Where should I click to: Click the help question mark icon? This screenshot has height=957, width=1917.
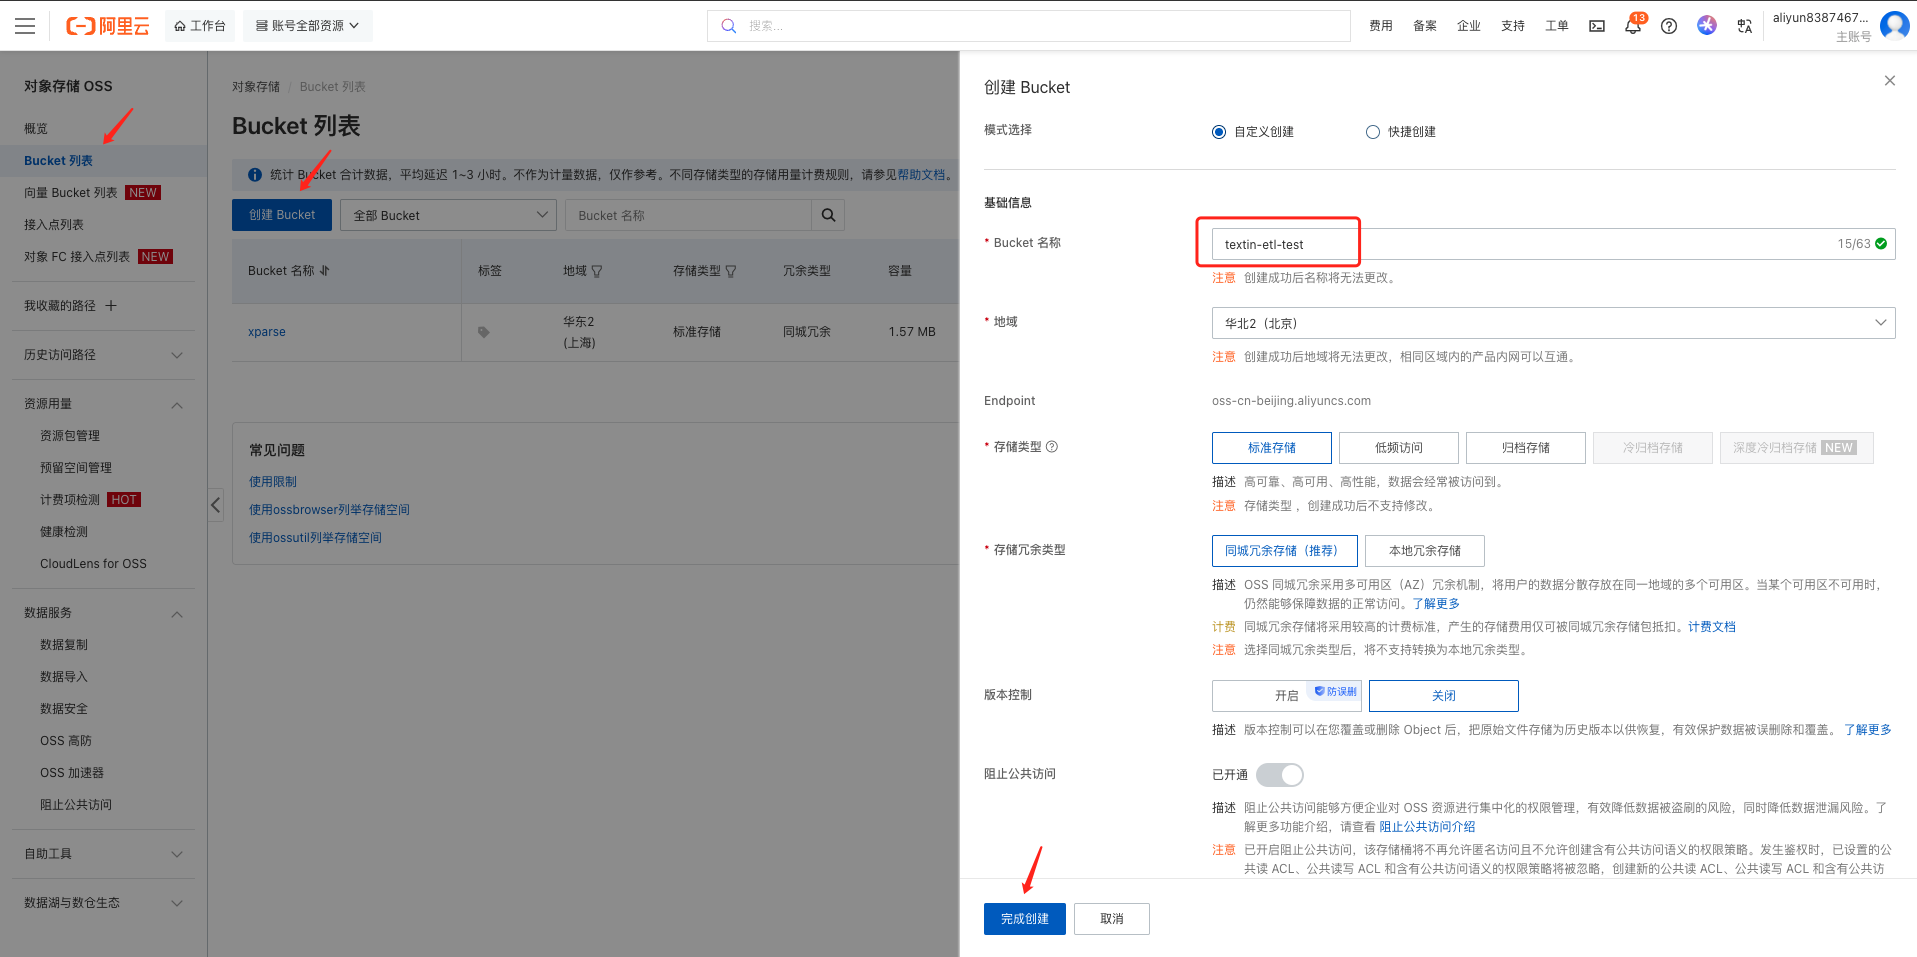click(1669, 26)
